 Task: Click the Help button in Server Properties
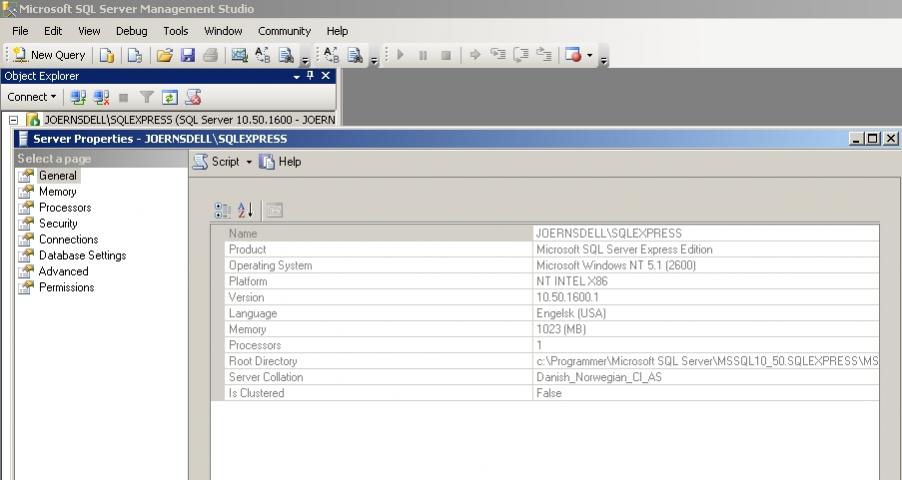[x=281, y=162]
